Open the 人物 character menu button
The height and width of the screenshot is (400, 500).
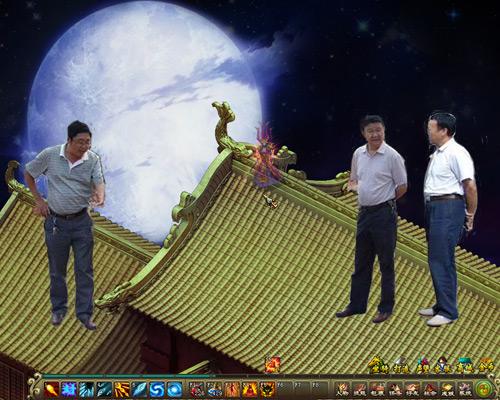pos(342,389)
